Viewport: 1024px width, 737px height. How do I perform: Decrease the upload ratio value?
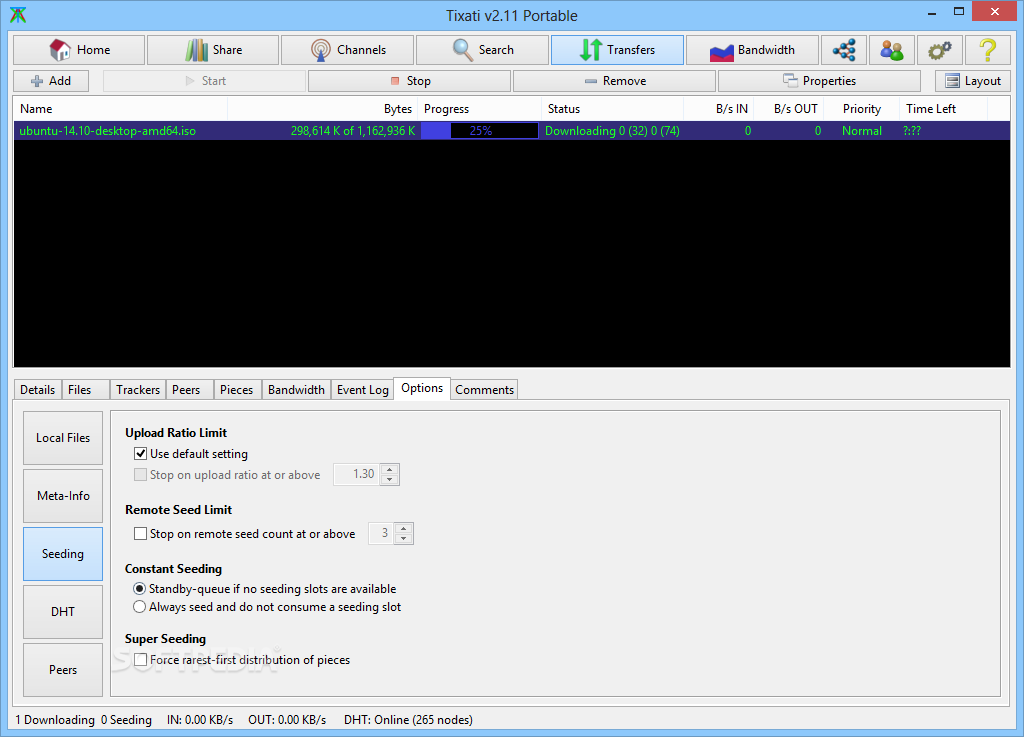click(390, 480)
